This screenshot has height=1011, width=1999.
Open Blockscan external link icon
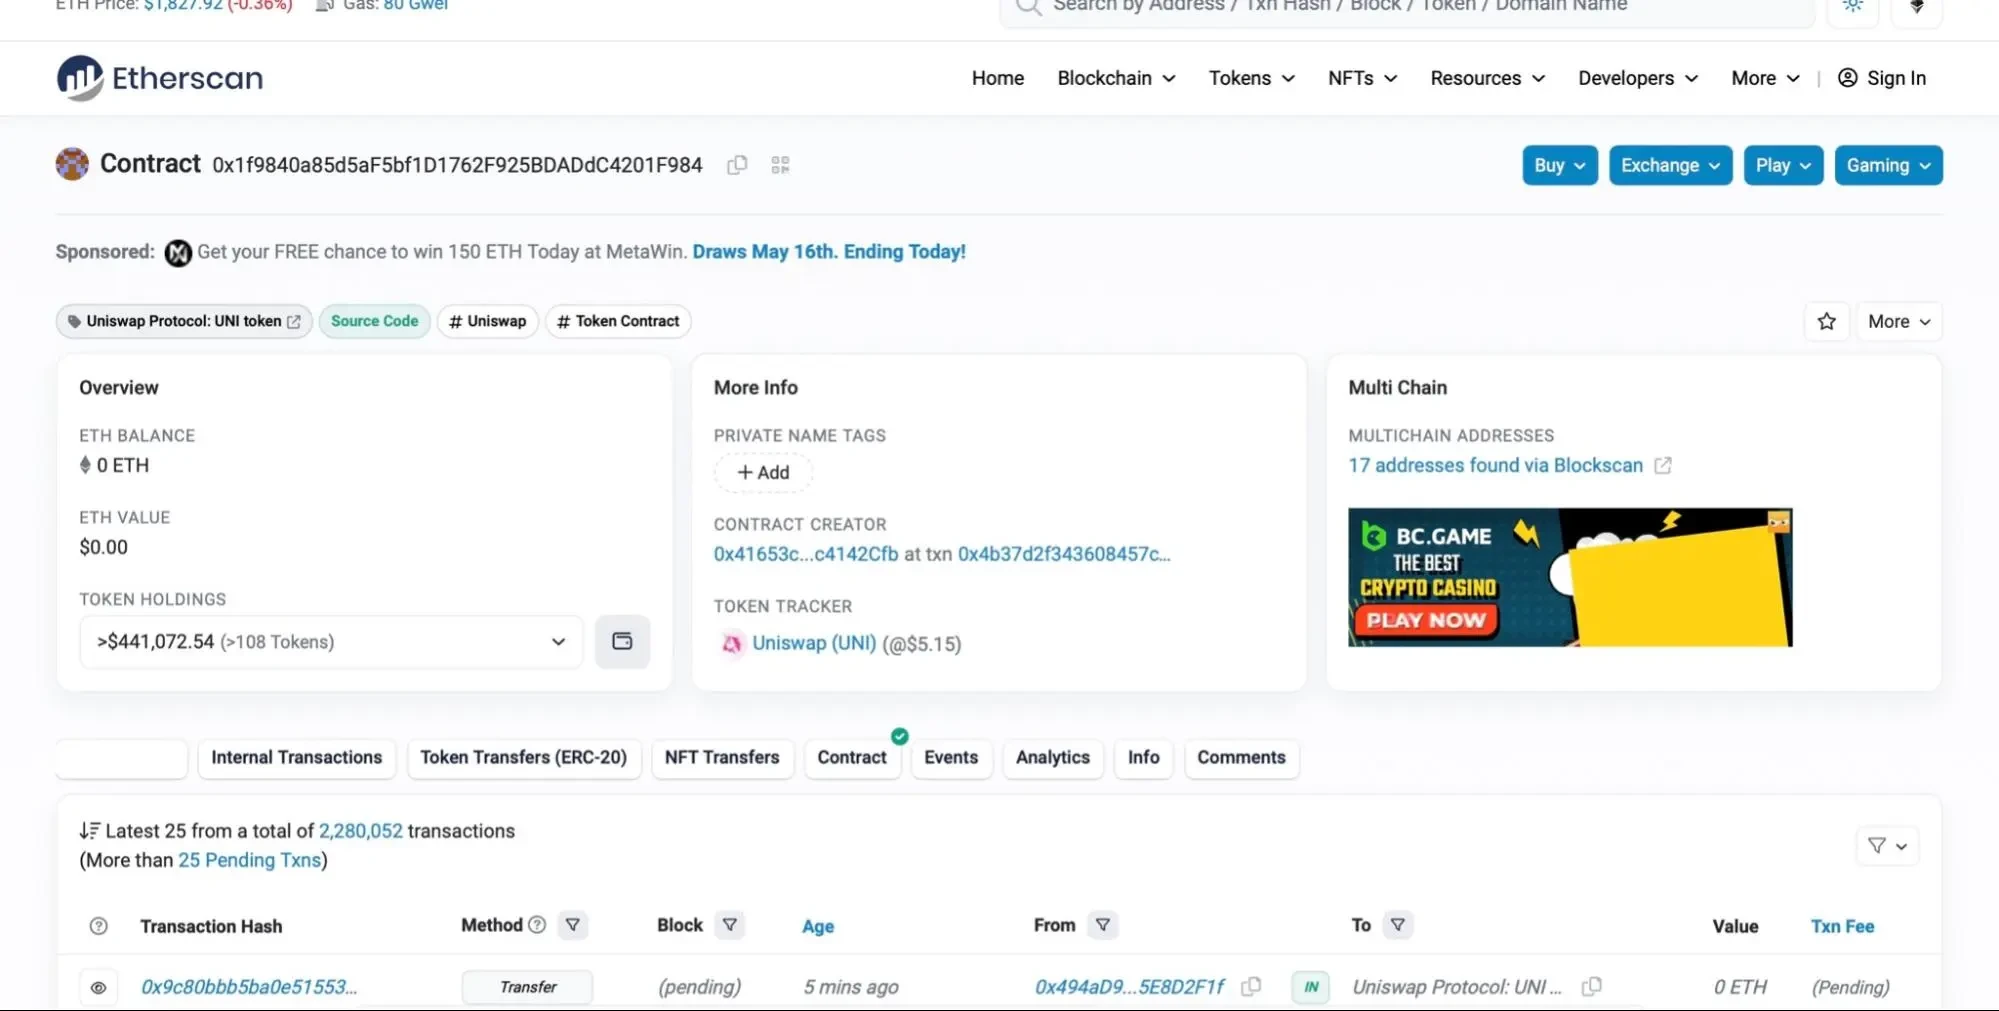pos(1662,466)
